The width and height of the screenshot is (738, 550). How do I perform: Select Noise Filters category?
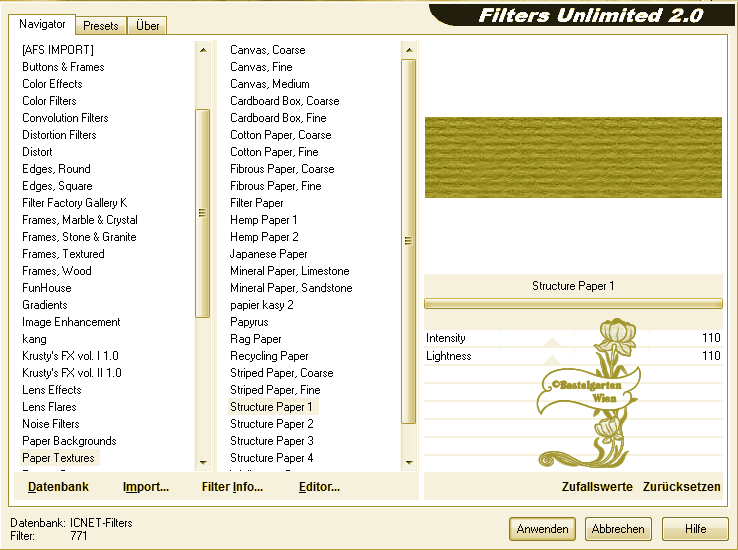click(x=50, y=424)
